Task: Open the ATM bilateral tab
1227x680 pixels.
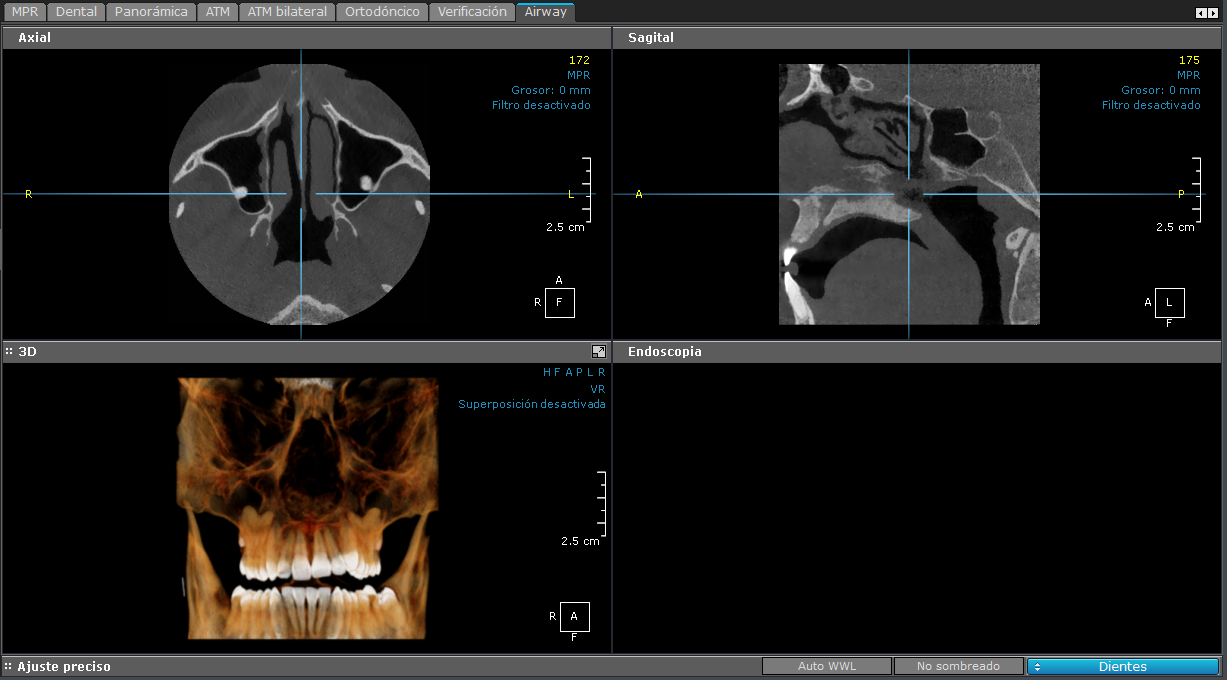Action: click(x=287, y=12)
